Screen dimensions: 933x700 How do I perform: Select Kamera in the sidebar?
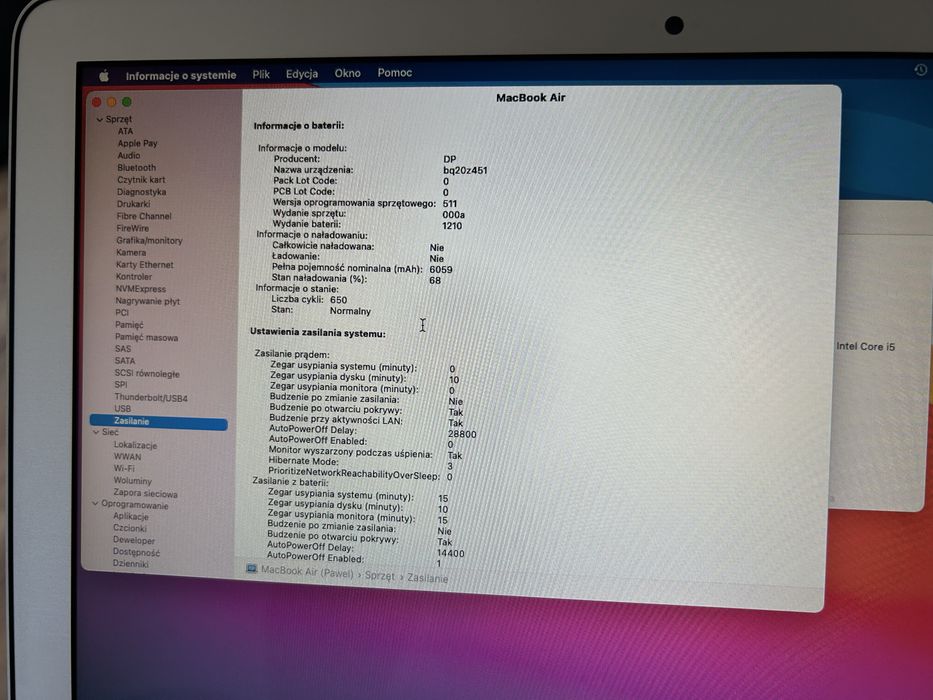click(131, 252)
